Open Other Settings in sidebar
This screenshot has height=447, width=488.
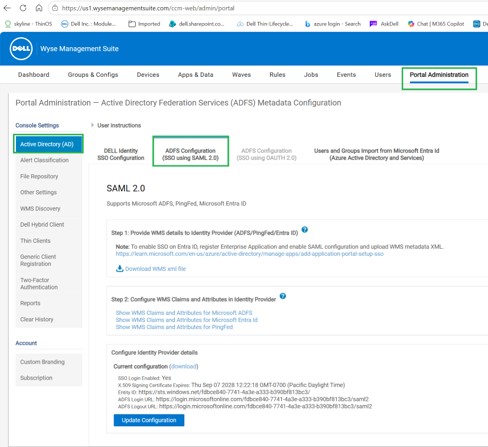(x=38, y=192)
